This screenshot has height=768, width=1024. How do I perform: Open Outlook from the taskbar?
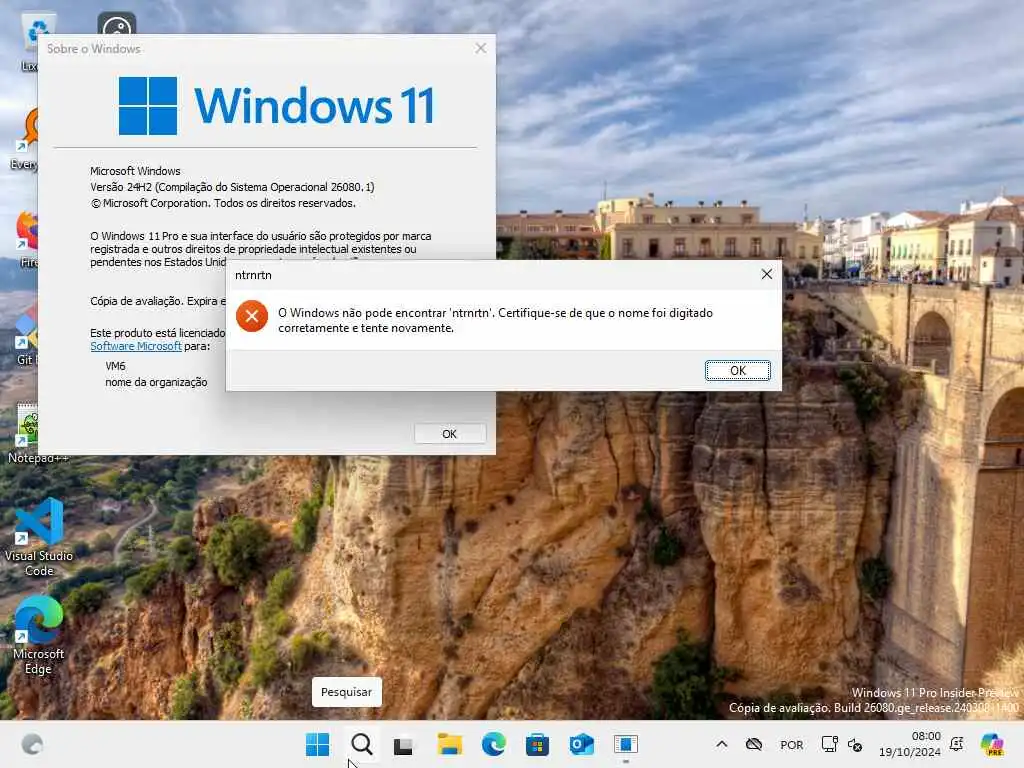click(x=581, y=744)
